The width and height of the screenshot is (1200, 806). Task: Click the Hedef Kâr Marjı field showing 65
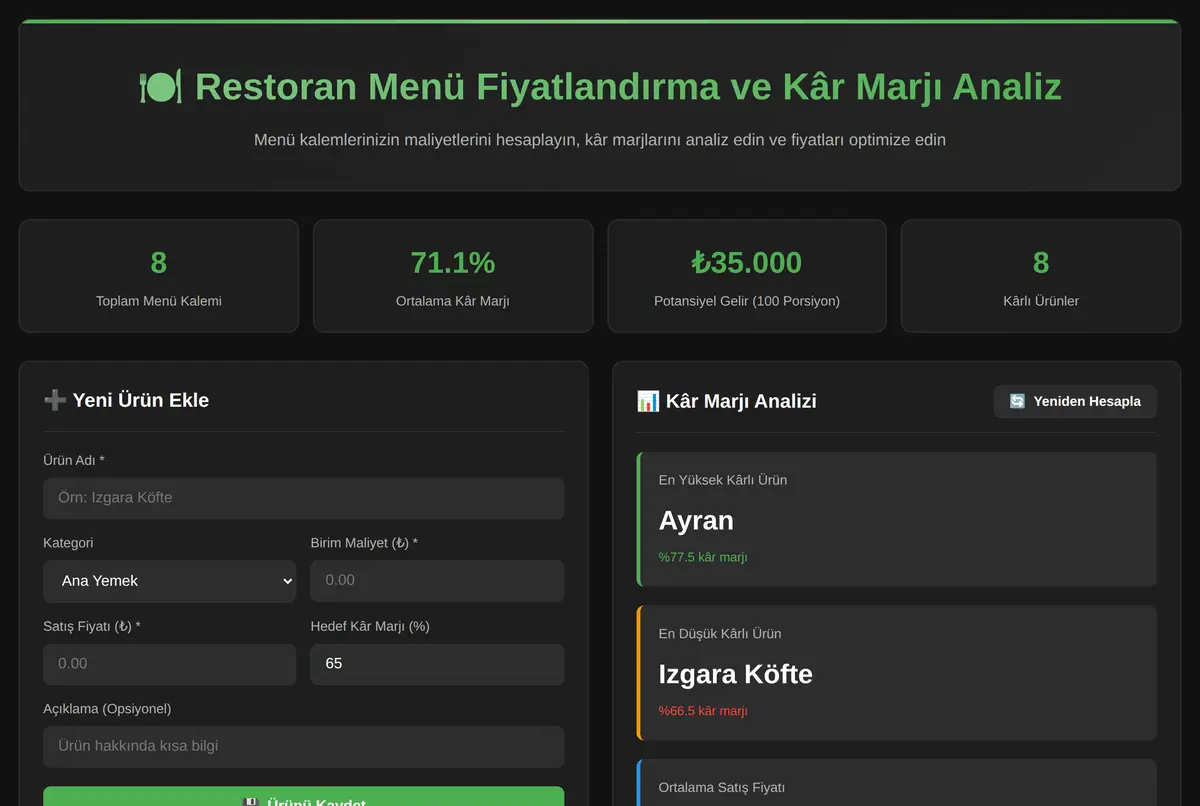437,664
